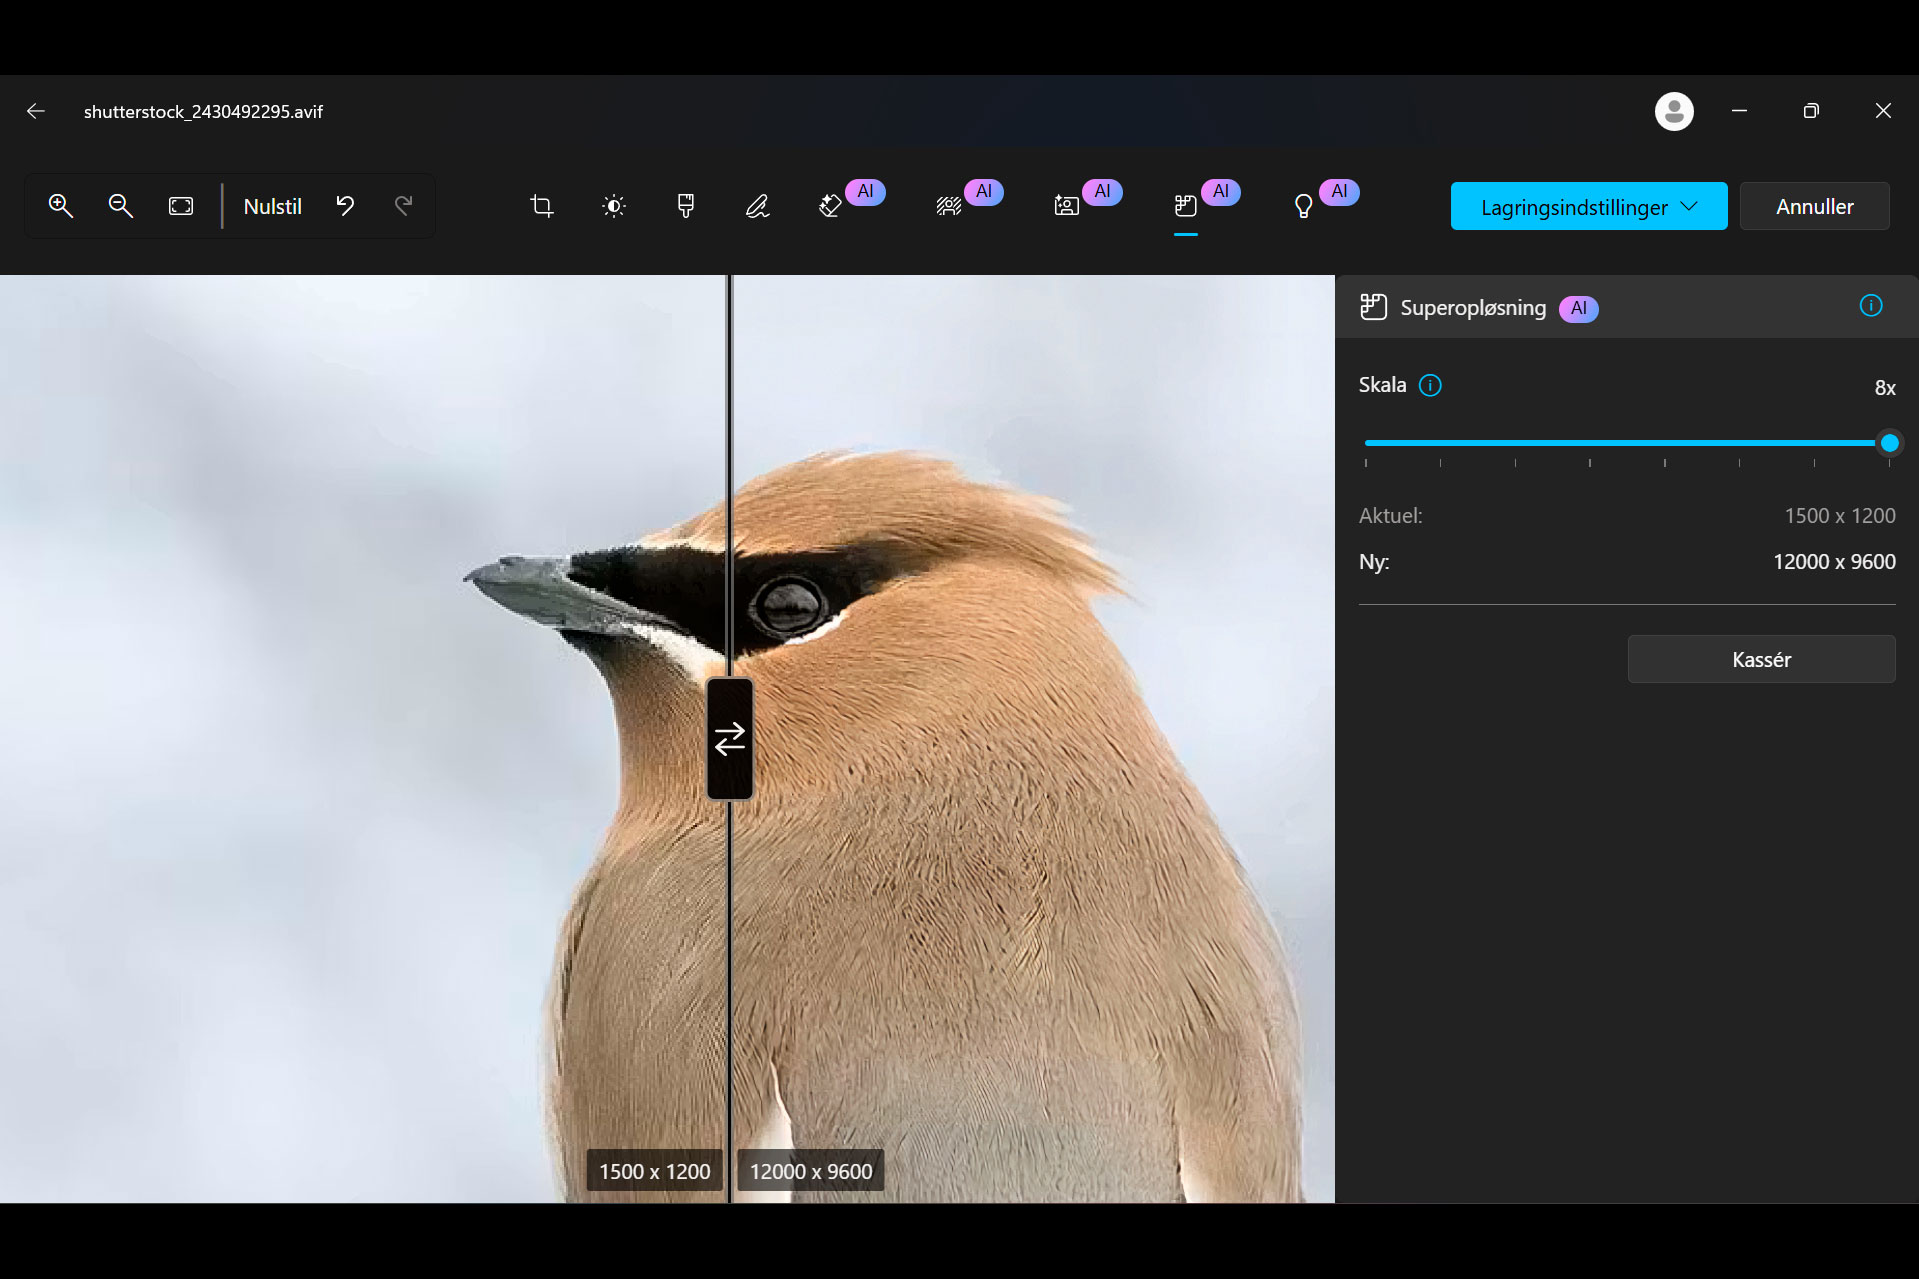The image size is (1919, 1279).
Task: Click the zoom out magnifier icon
Action: pyautogui.click(x=121, y=206)
